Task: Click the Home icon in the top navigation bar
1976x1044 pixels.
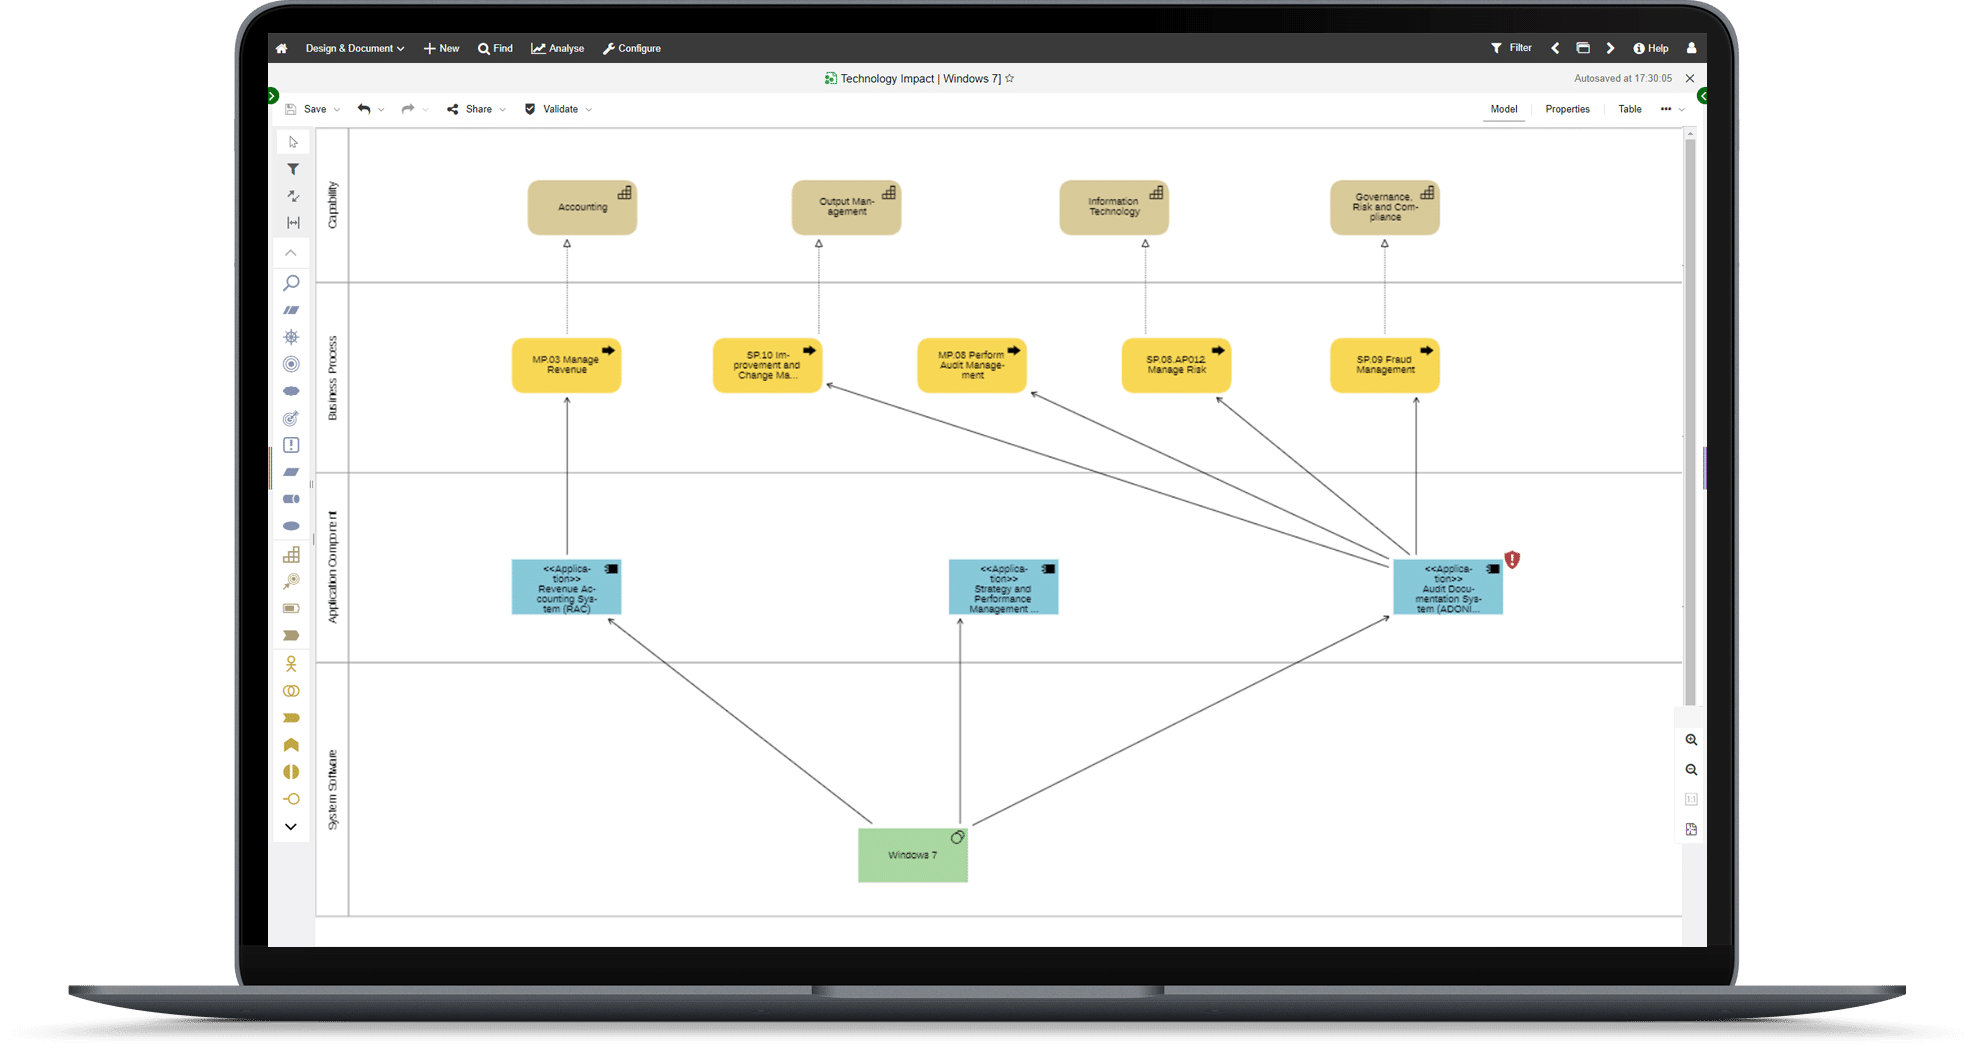Action: coord(281,48)
